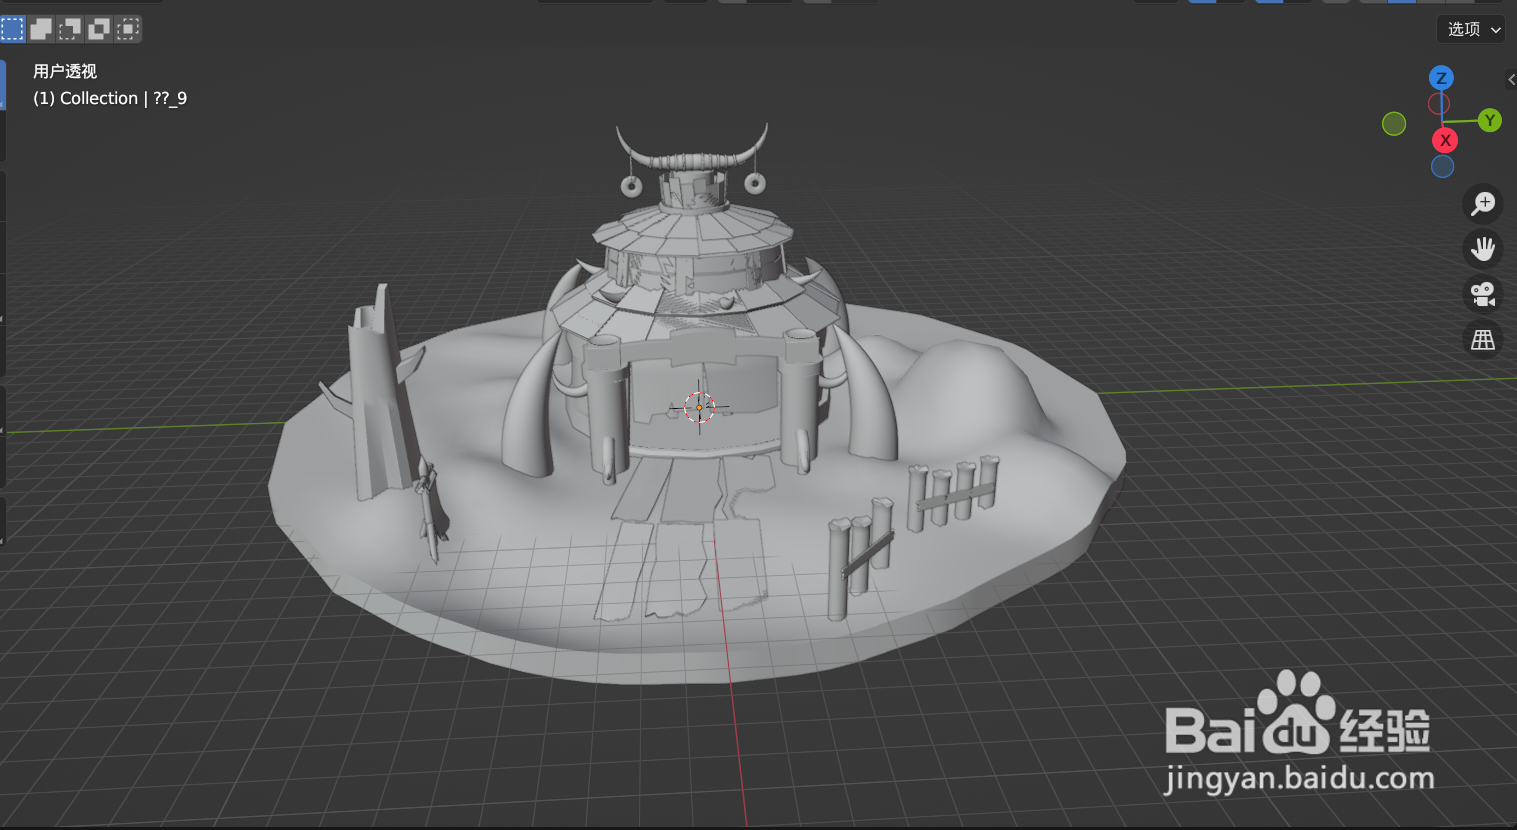Snap view to the Y axis gizmo
Image resolution: width=1517 pixels, height=830 pixels.
(1490, 121)
